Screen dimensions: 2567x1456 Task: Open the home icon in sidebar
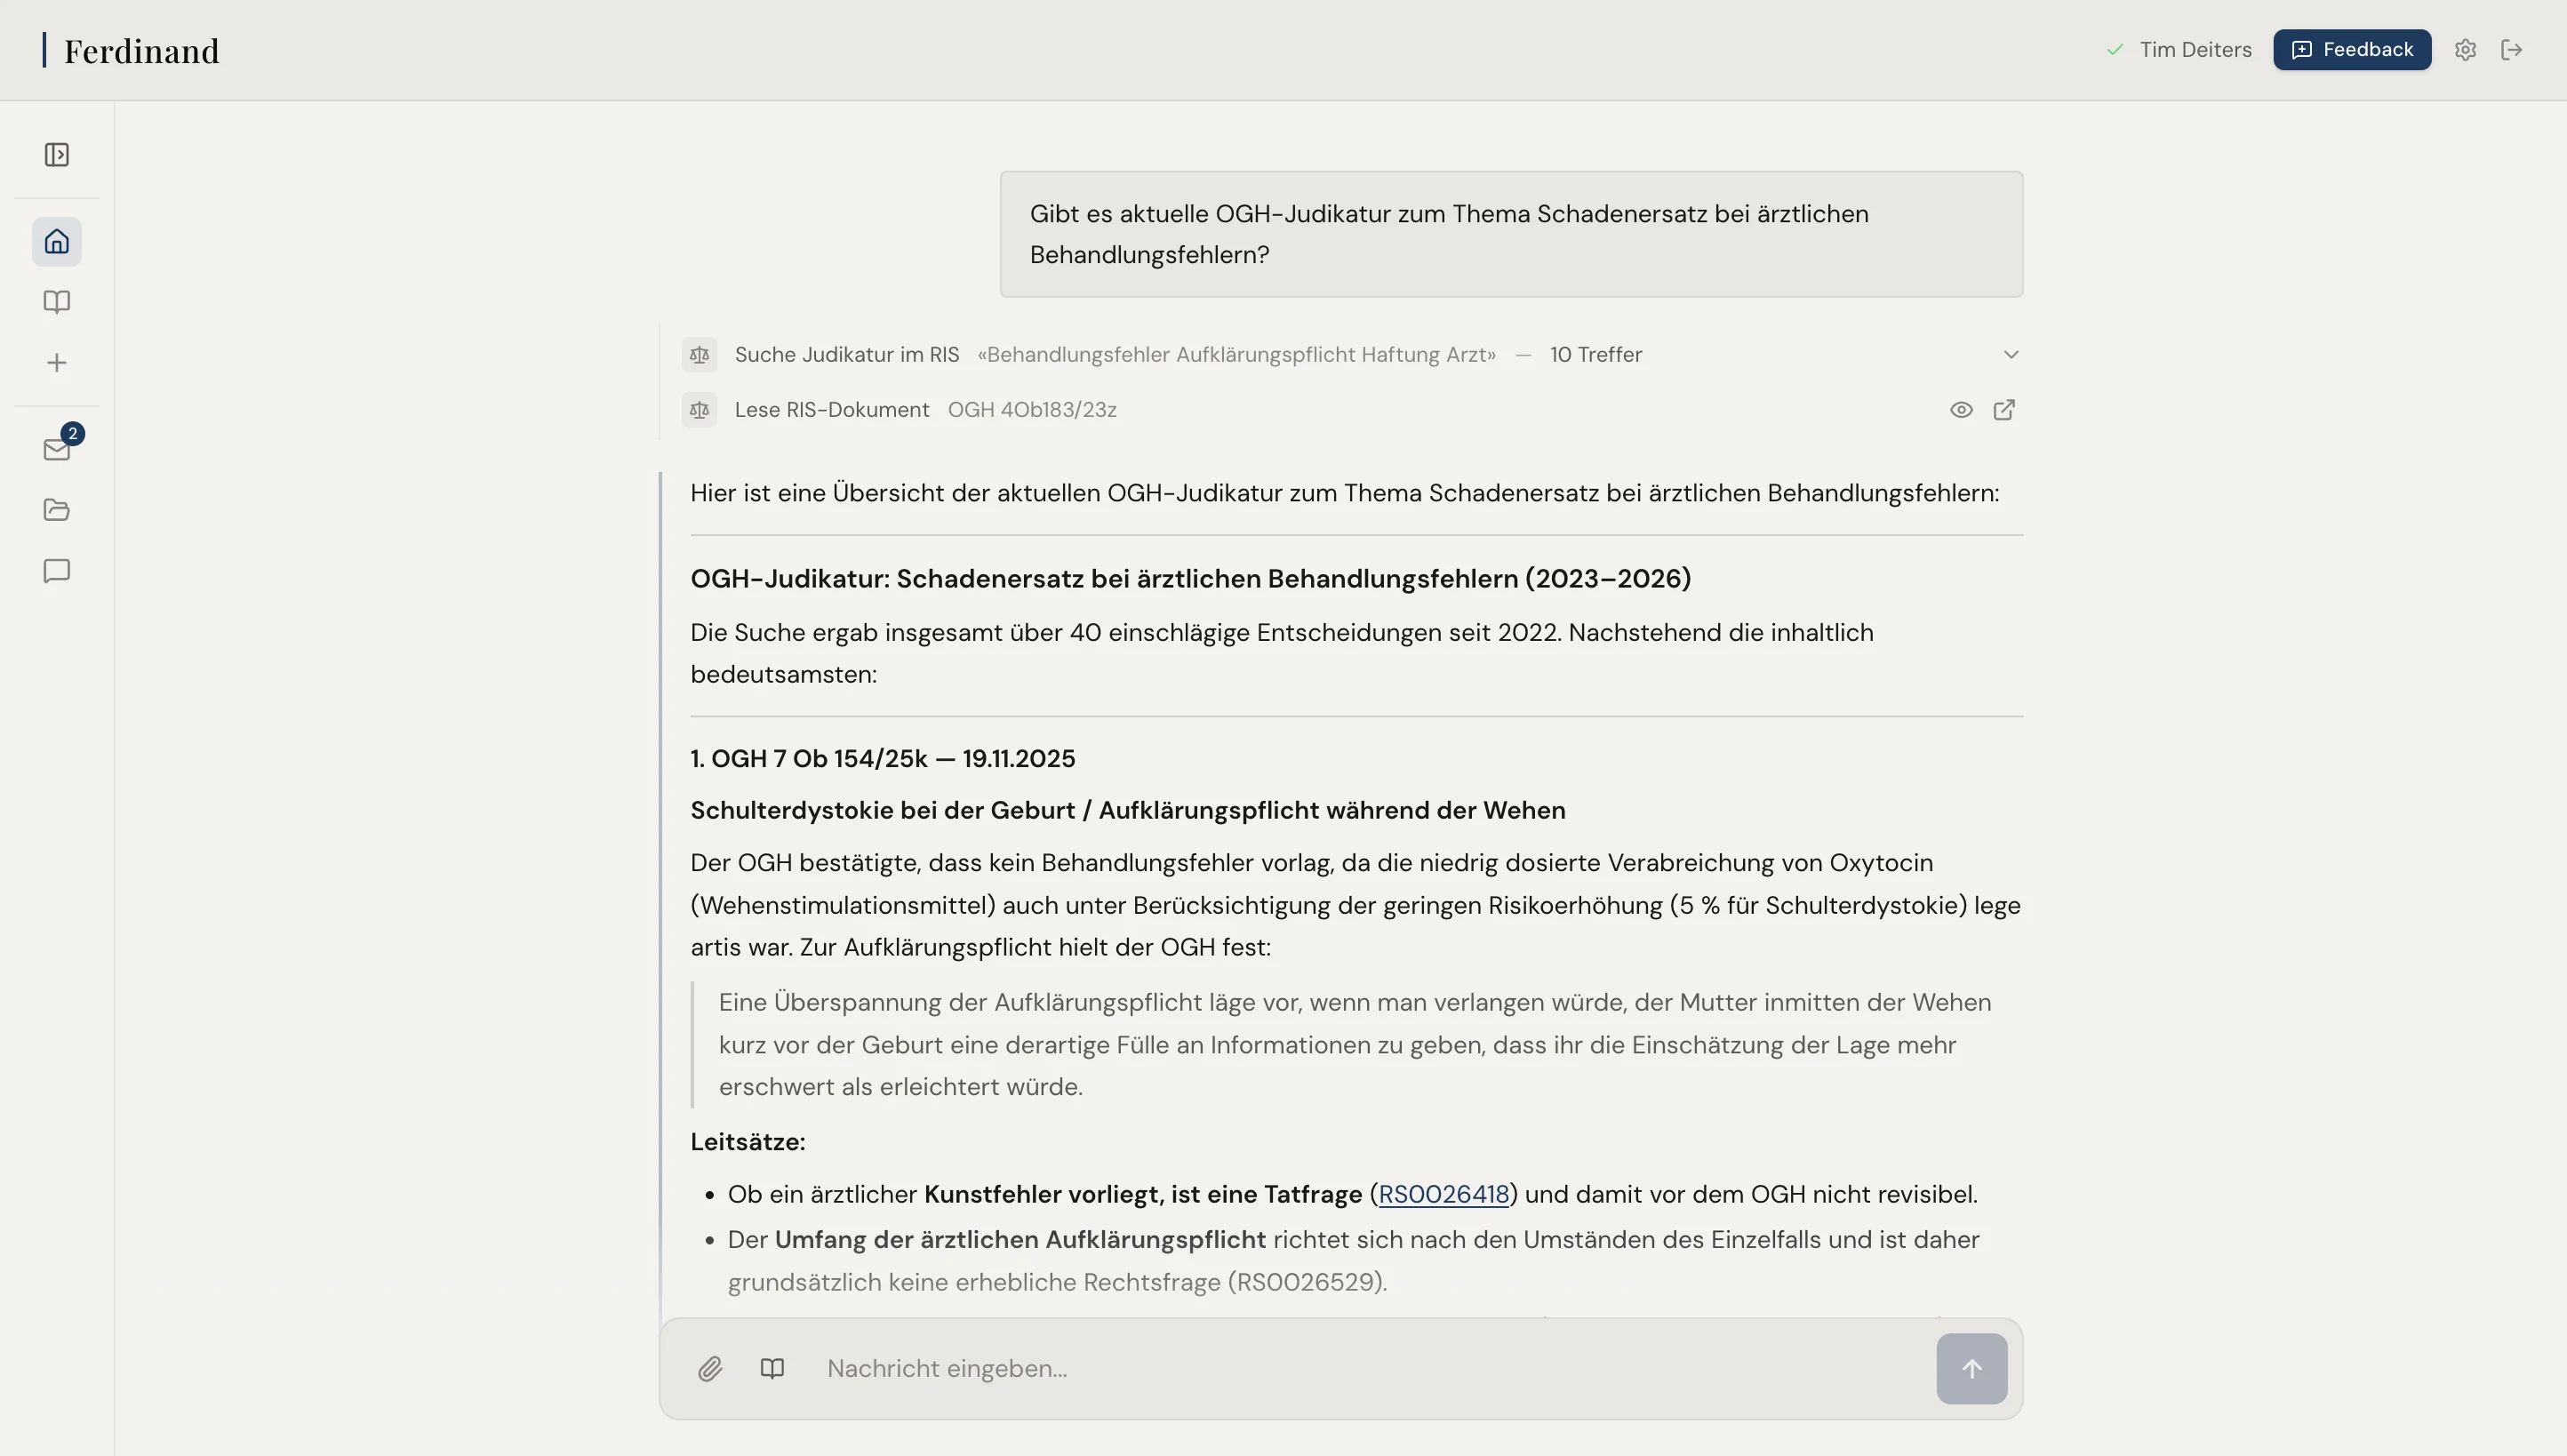(56, 242)
